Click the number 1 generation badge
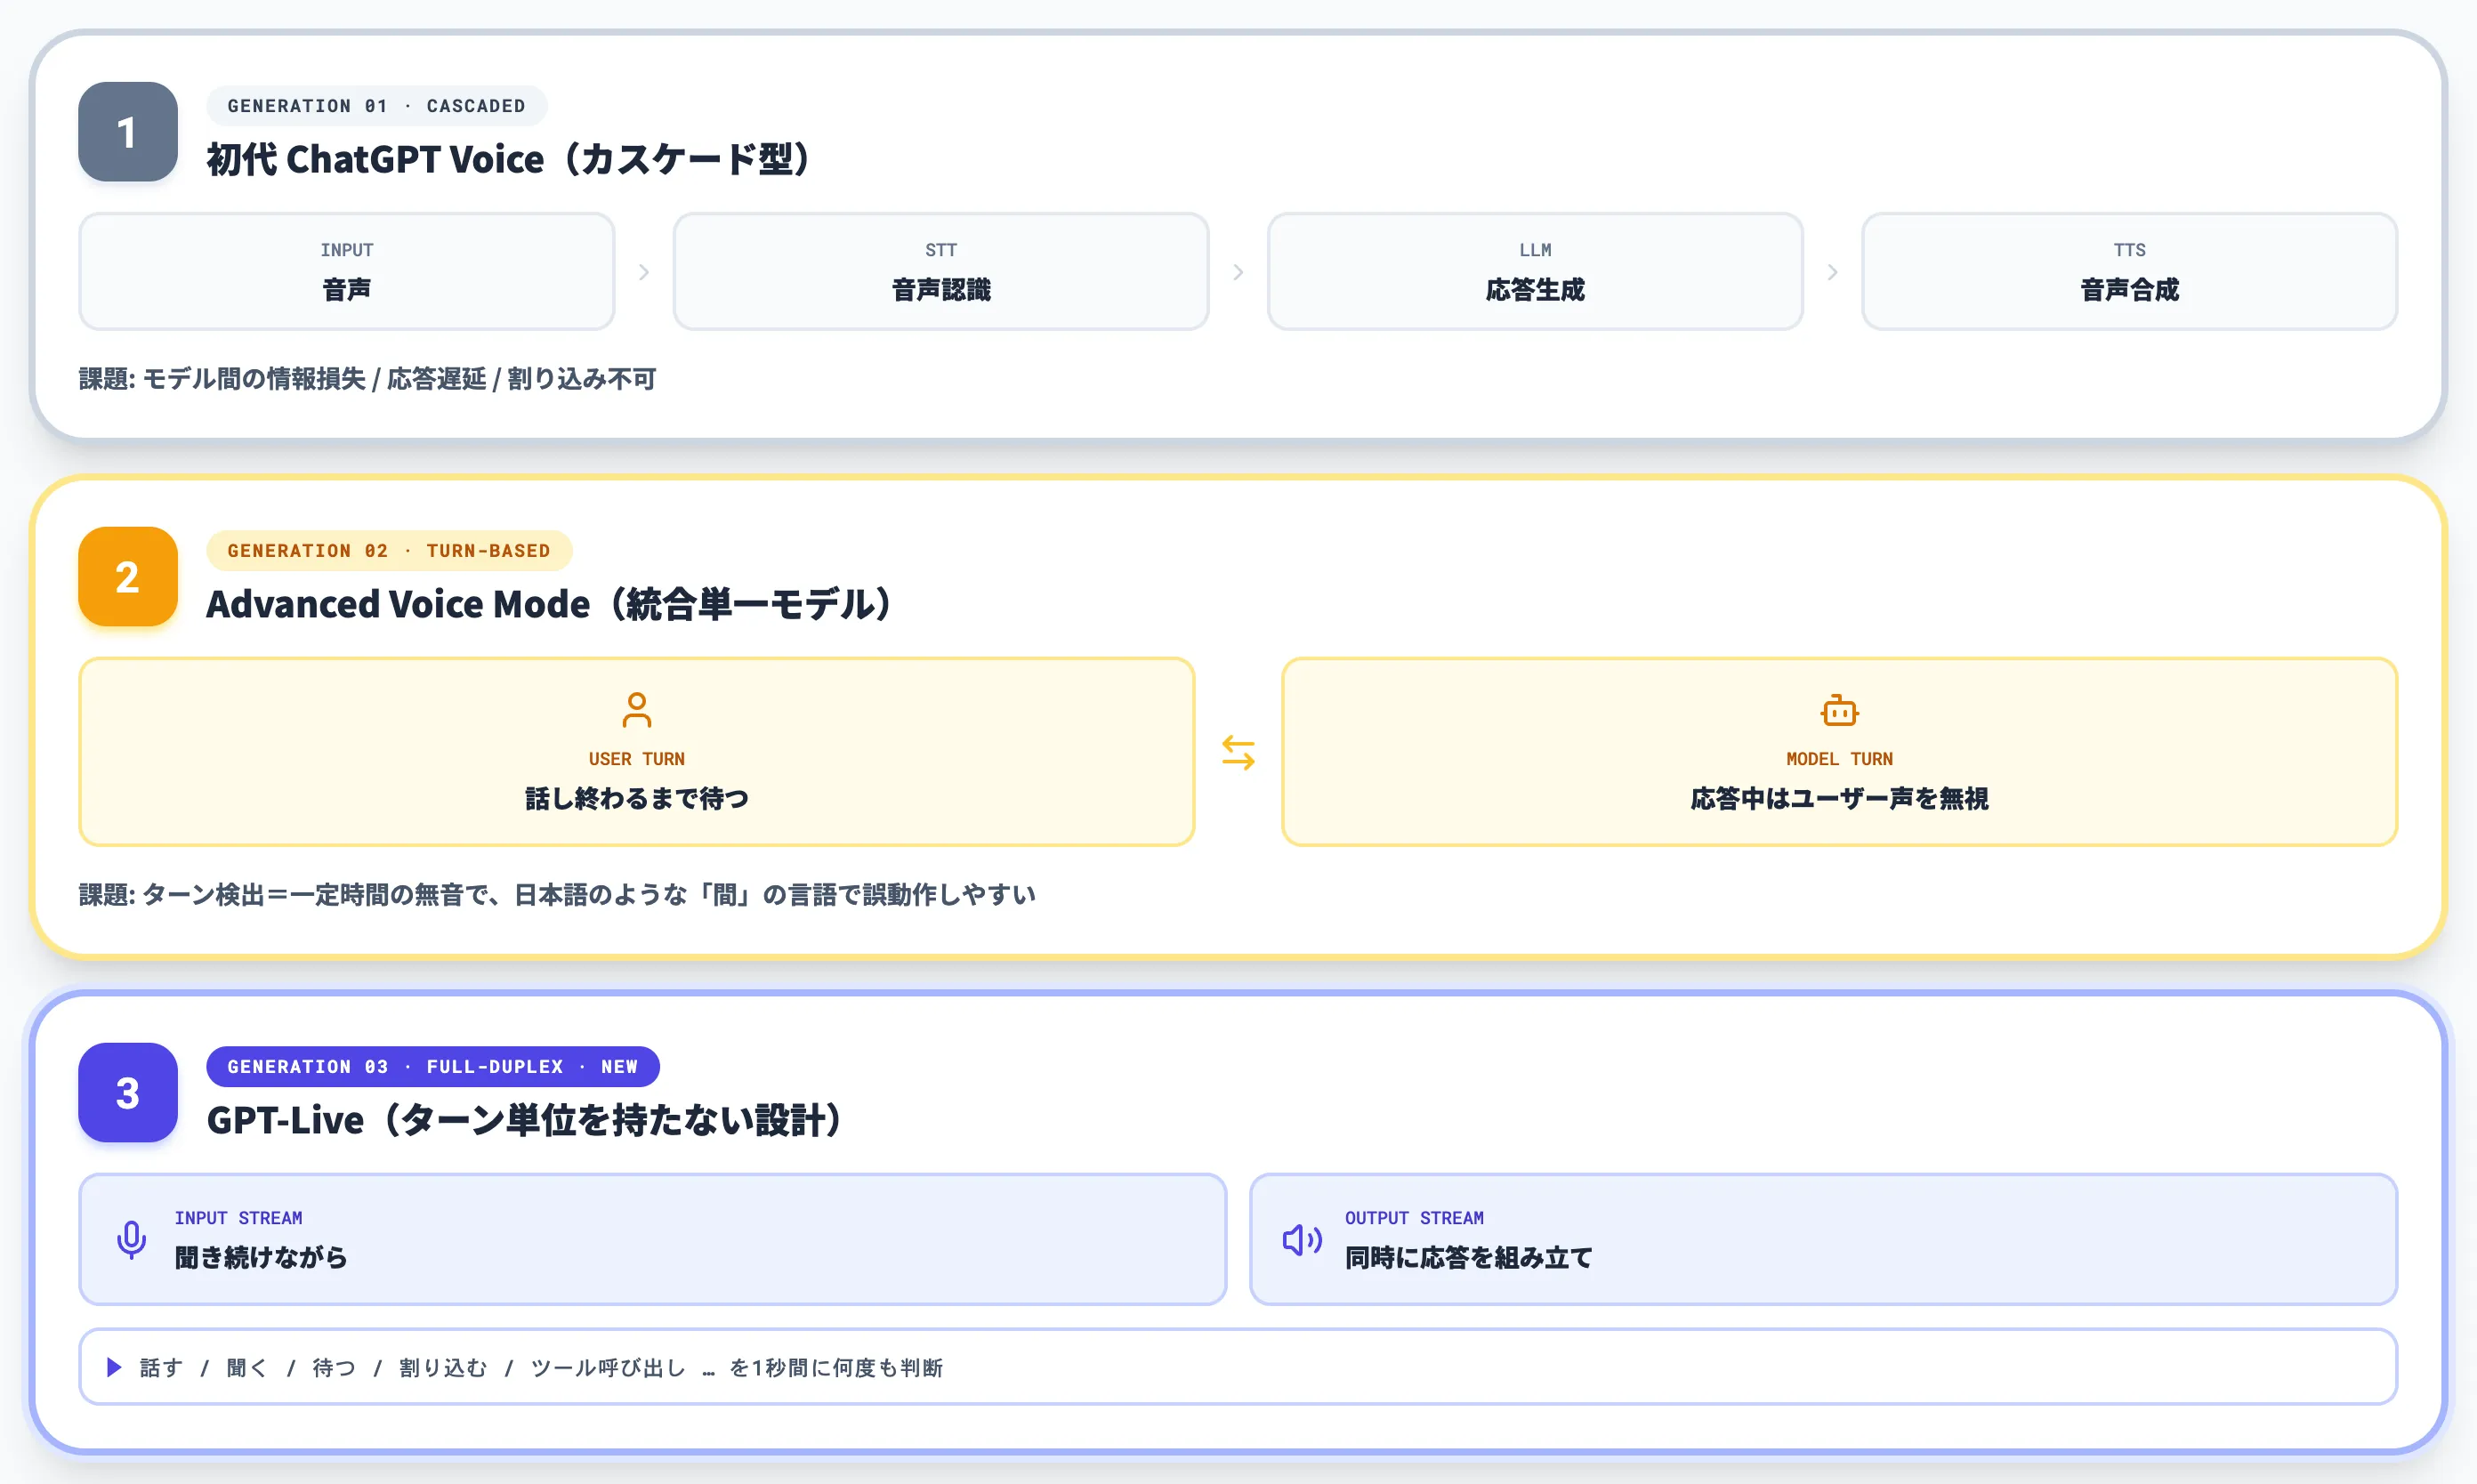Viewport: 2477px width, 1484px height. (128, 132)
